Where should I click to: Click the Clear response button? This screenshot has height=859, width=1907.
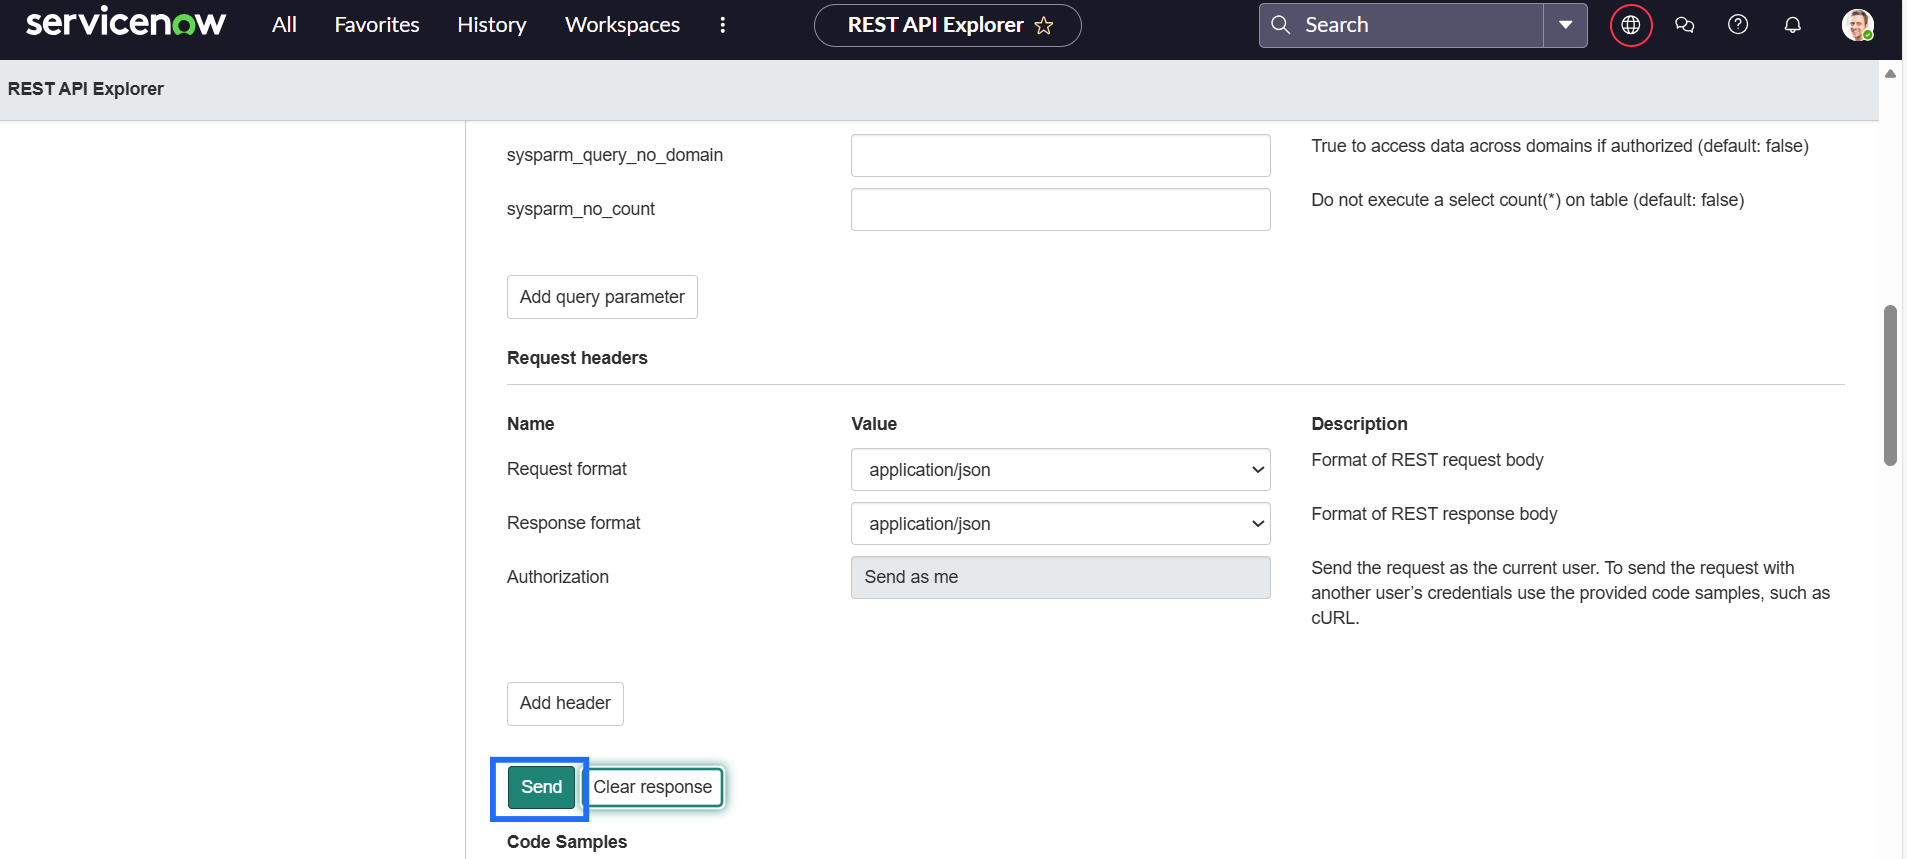click(x=652, y=787)
